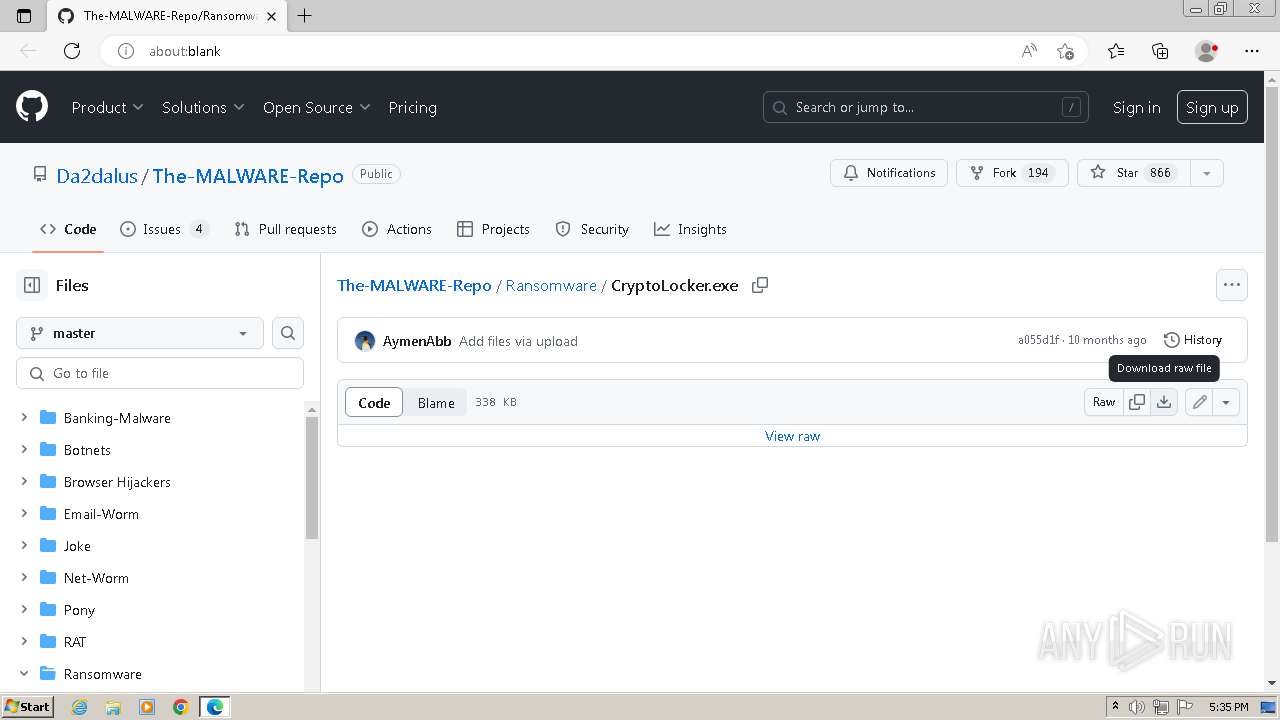1280x720 pixels.
Task: Add page to favorites star icon
Action: 1065,51
